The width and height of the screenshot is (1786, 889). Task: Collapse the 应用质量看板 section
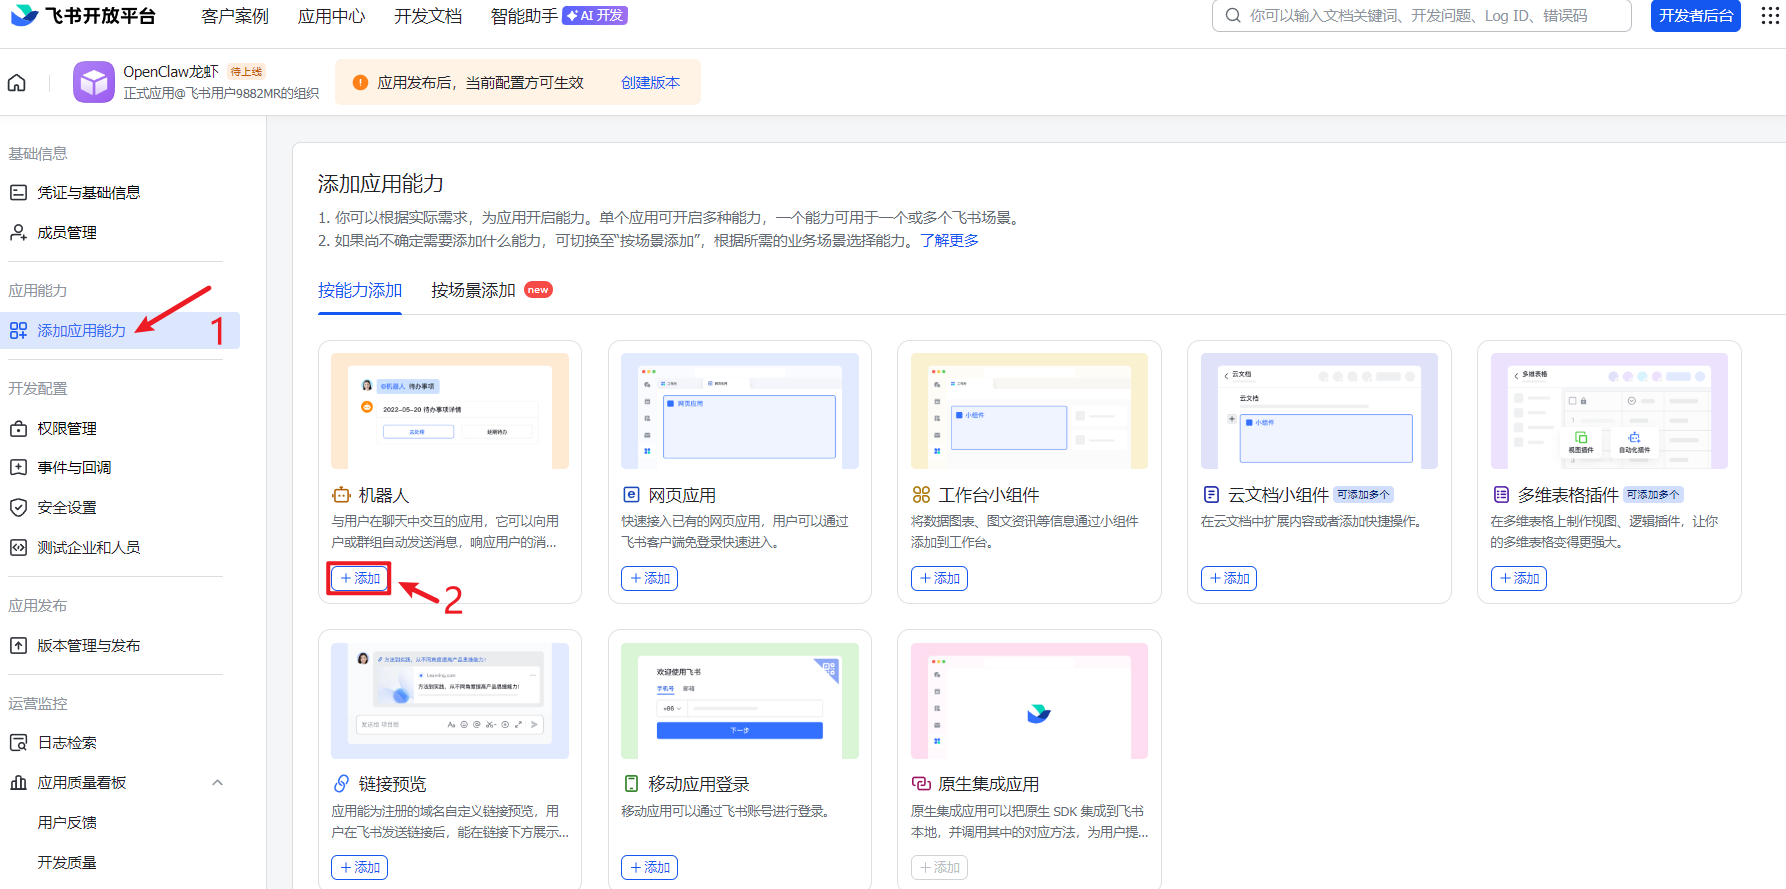[x=217, y=783]
